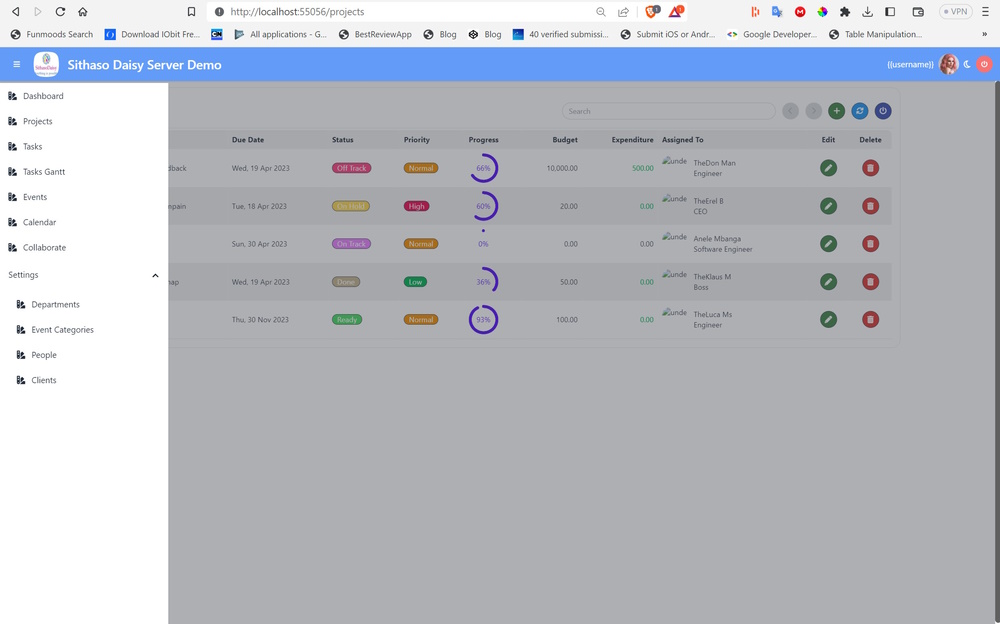Click the Brave shields icon
Viewport: 1000px width, 624px height.
(x=652, y=11)
